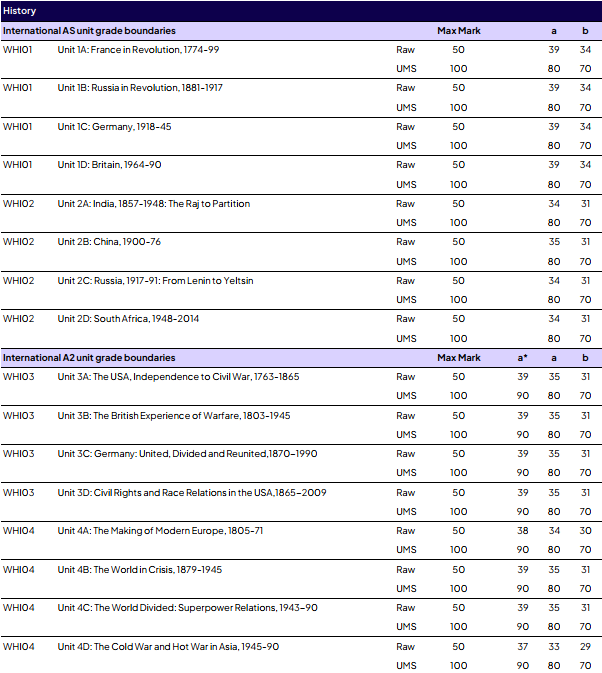Click WHI02 code in Unit 2D row
This screenshot has width=602, height=673.
point(18,319)
